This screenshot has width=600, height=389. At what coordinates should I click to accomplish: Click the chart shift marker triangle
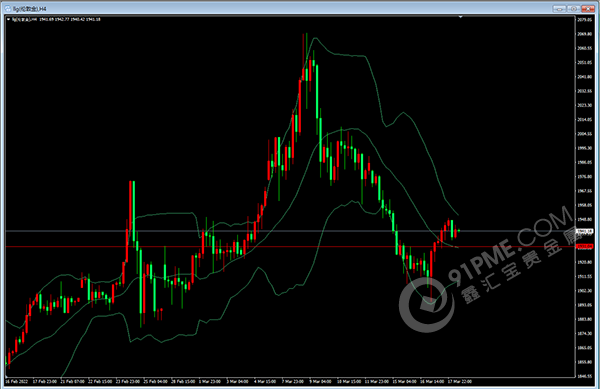460,17
